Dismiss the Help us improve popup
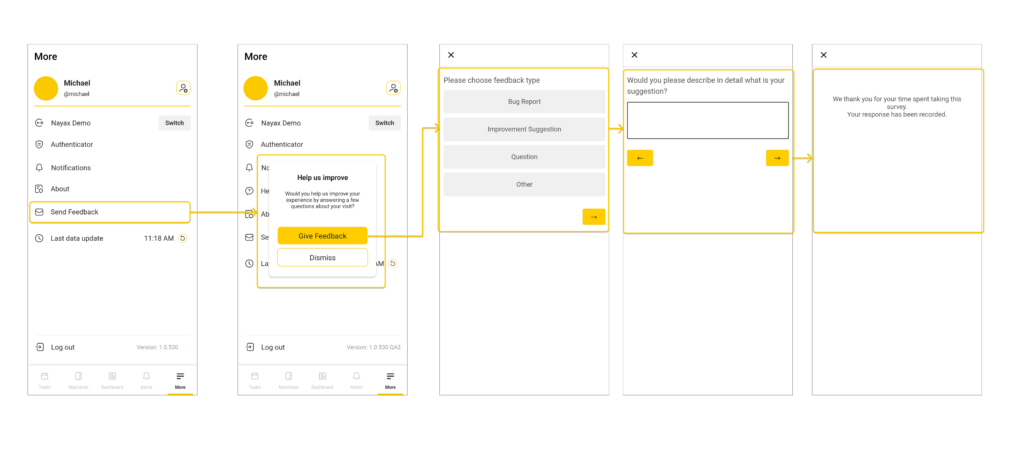 coord(322,258)
